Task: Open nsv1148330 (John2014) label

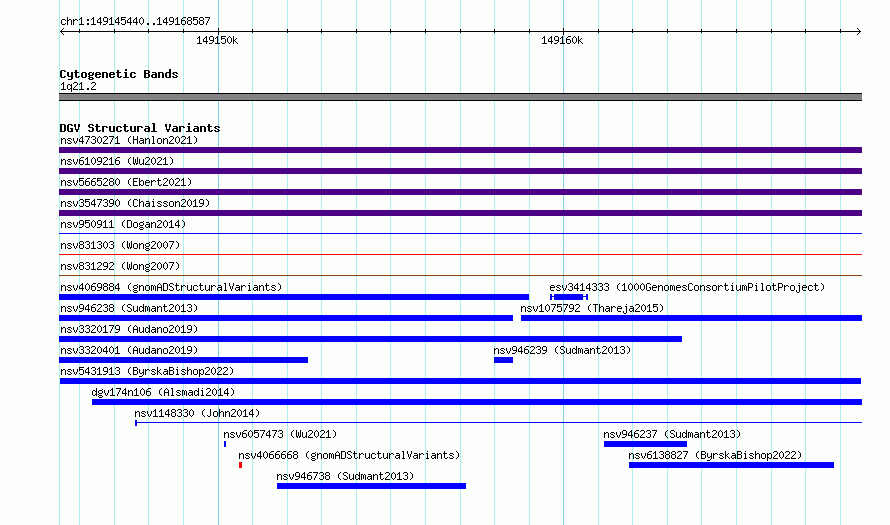Action: 197,413
